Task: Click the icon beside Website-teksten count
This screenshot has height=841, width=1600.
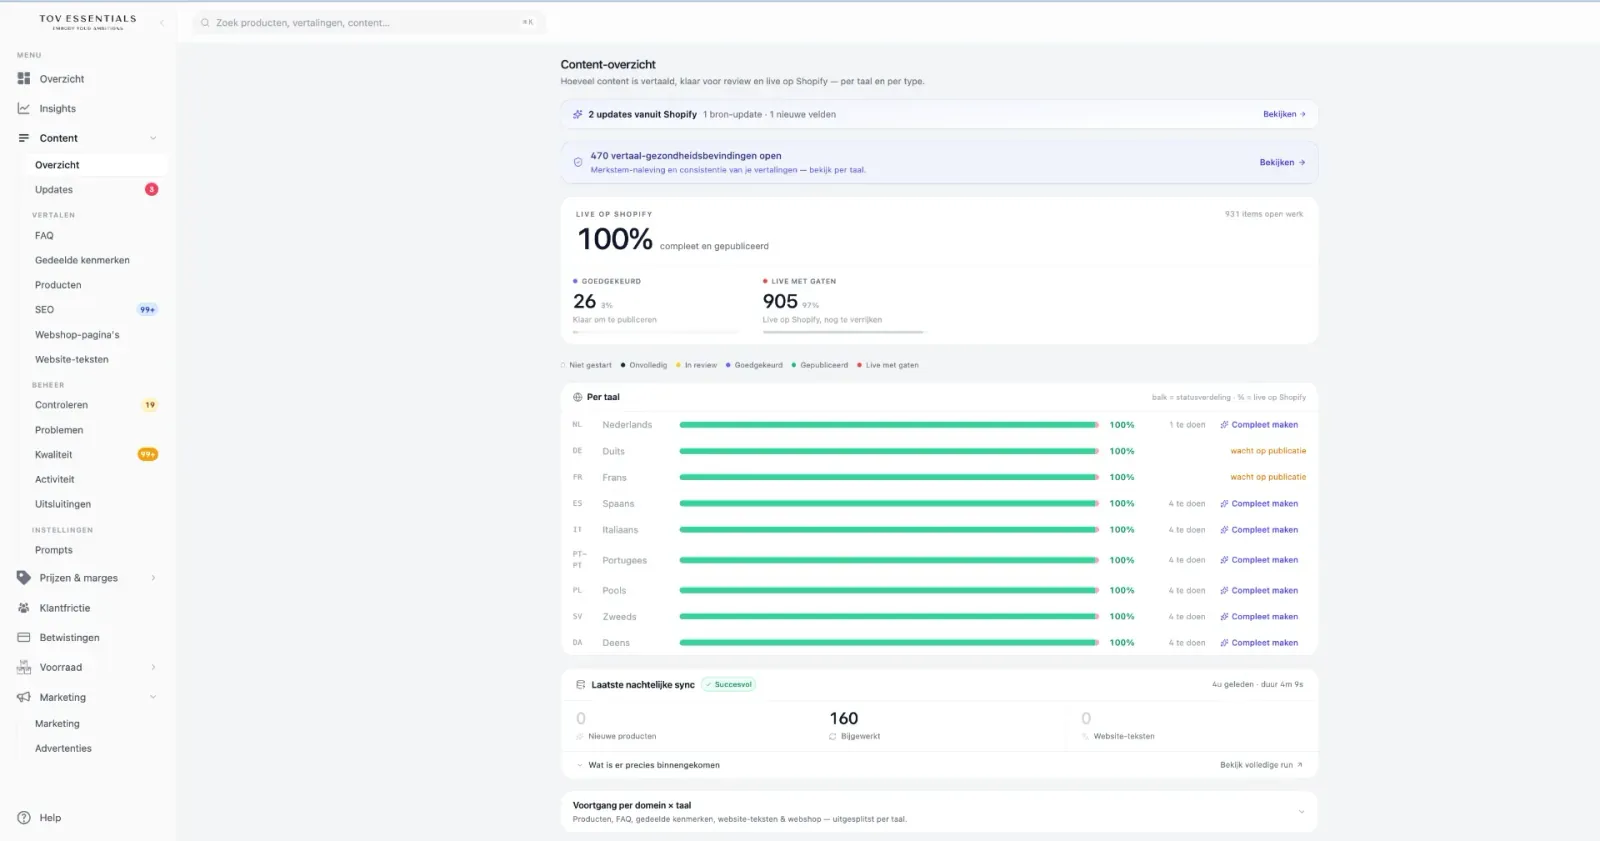Action: [1085, 736]
